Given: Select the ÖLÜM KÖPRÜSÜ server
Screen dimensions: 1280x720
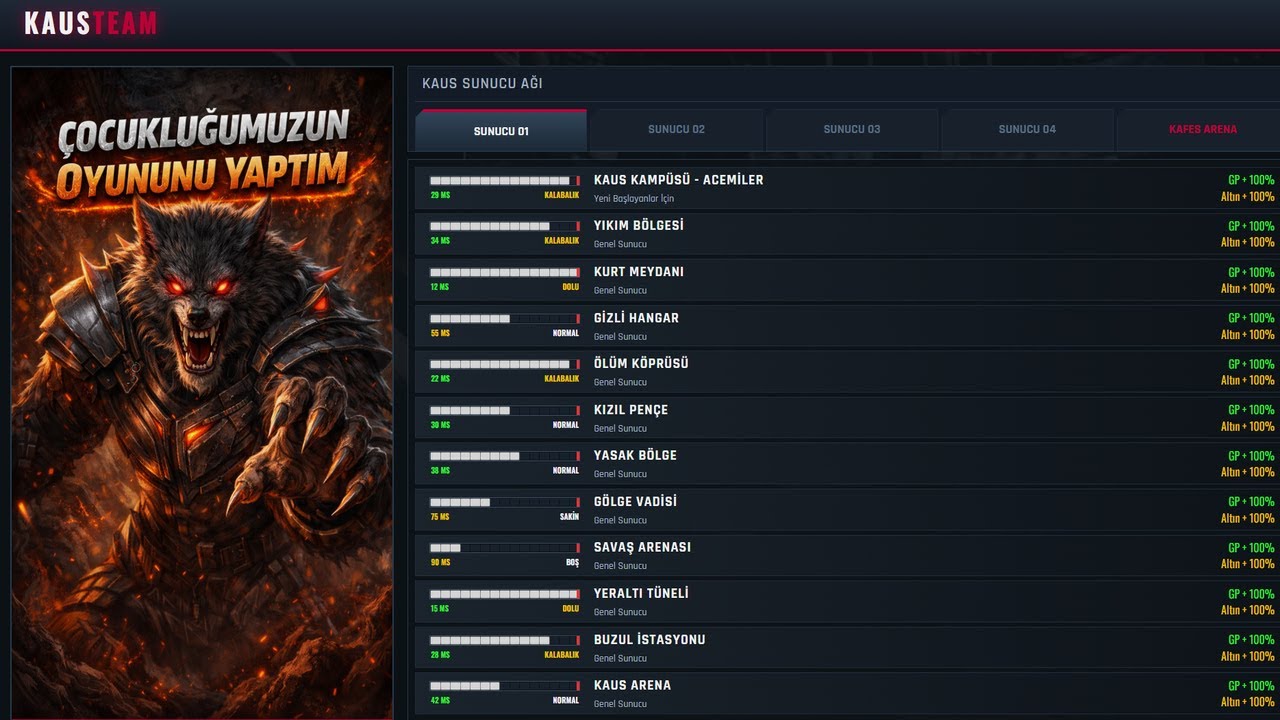Looking at the screenshot, I should click(847, 372).
